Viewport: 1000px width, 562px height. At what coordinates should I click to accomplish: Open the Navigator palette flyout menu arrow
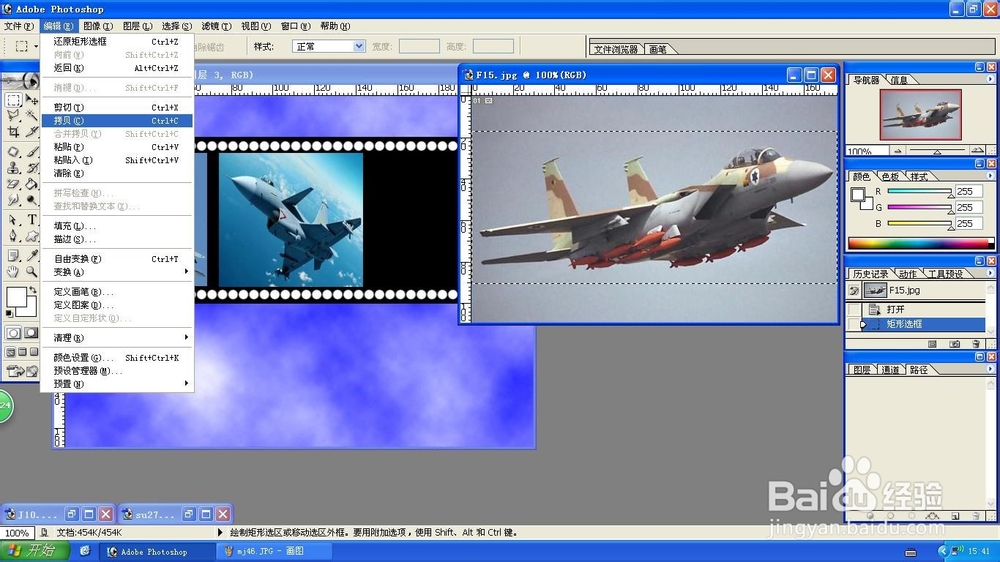pyautogui.click(x=990, y=80)
